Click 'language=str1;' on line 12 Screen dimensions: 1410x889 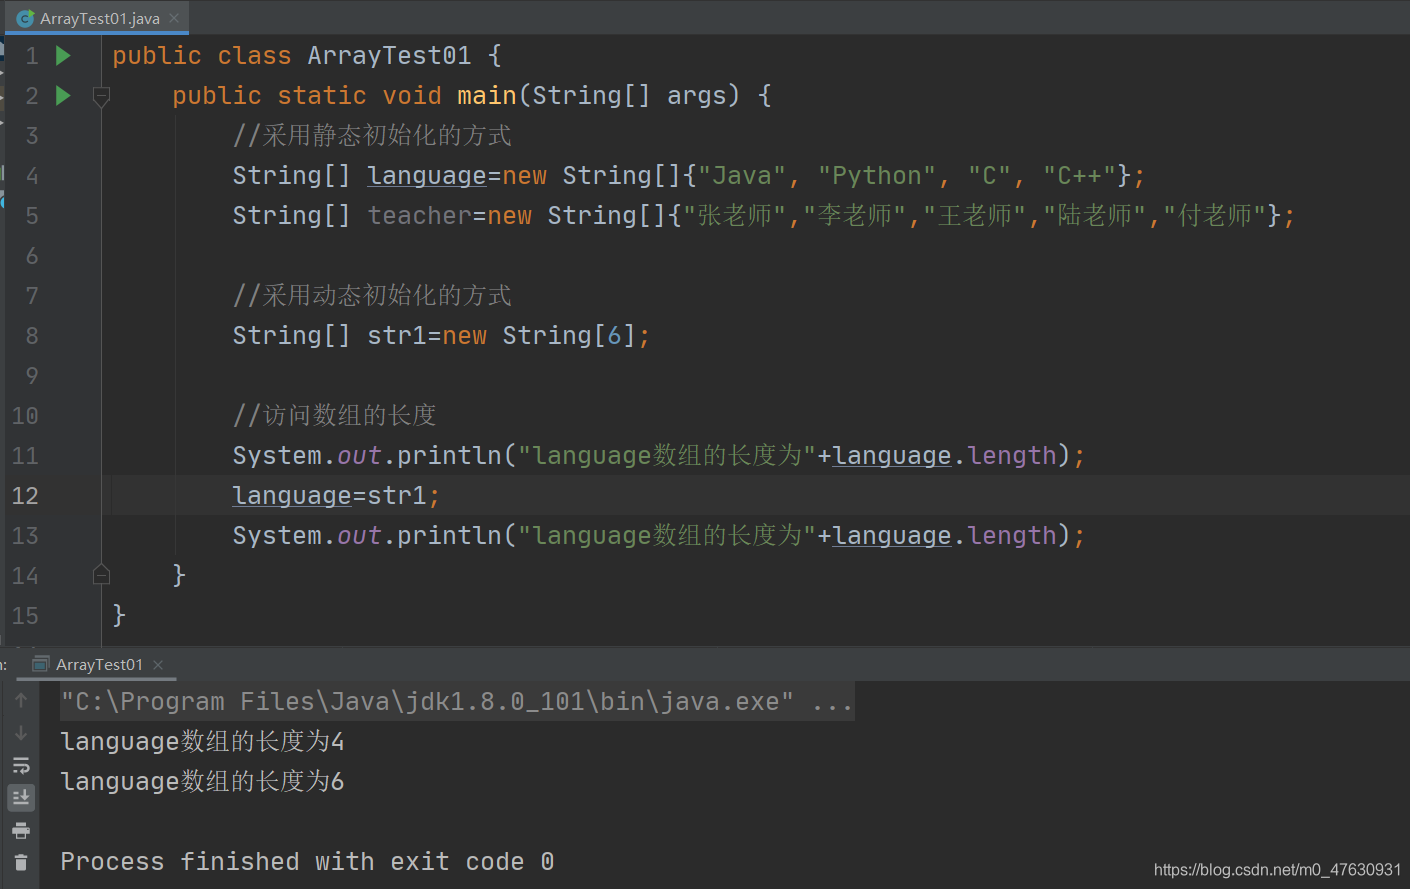point(336,496)
